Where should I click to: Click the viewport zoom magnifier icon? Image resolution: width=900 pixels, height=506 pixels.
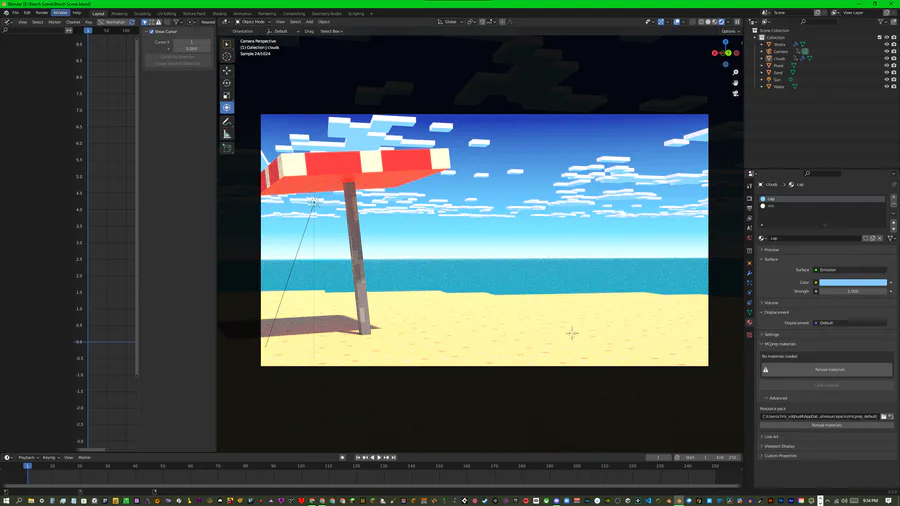pyautogui.click(x=735, y=73)
